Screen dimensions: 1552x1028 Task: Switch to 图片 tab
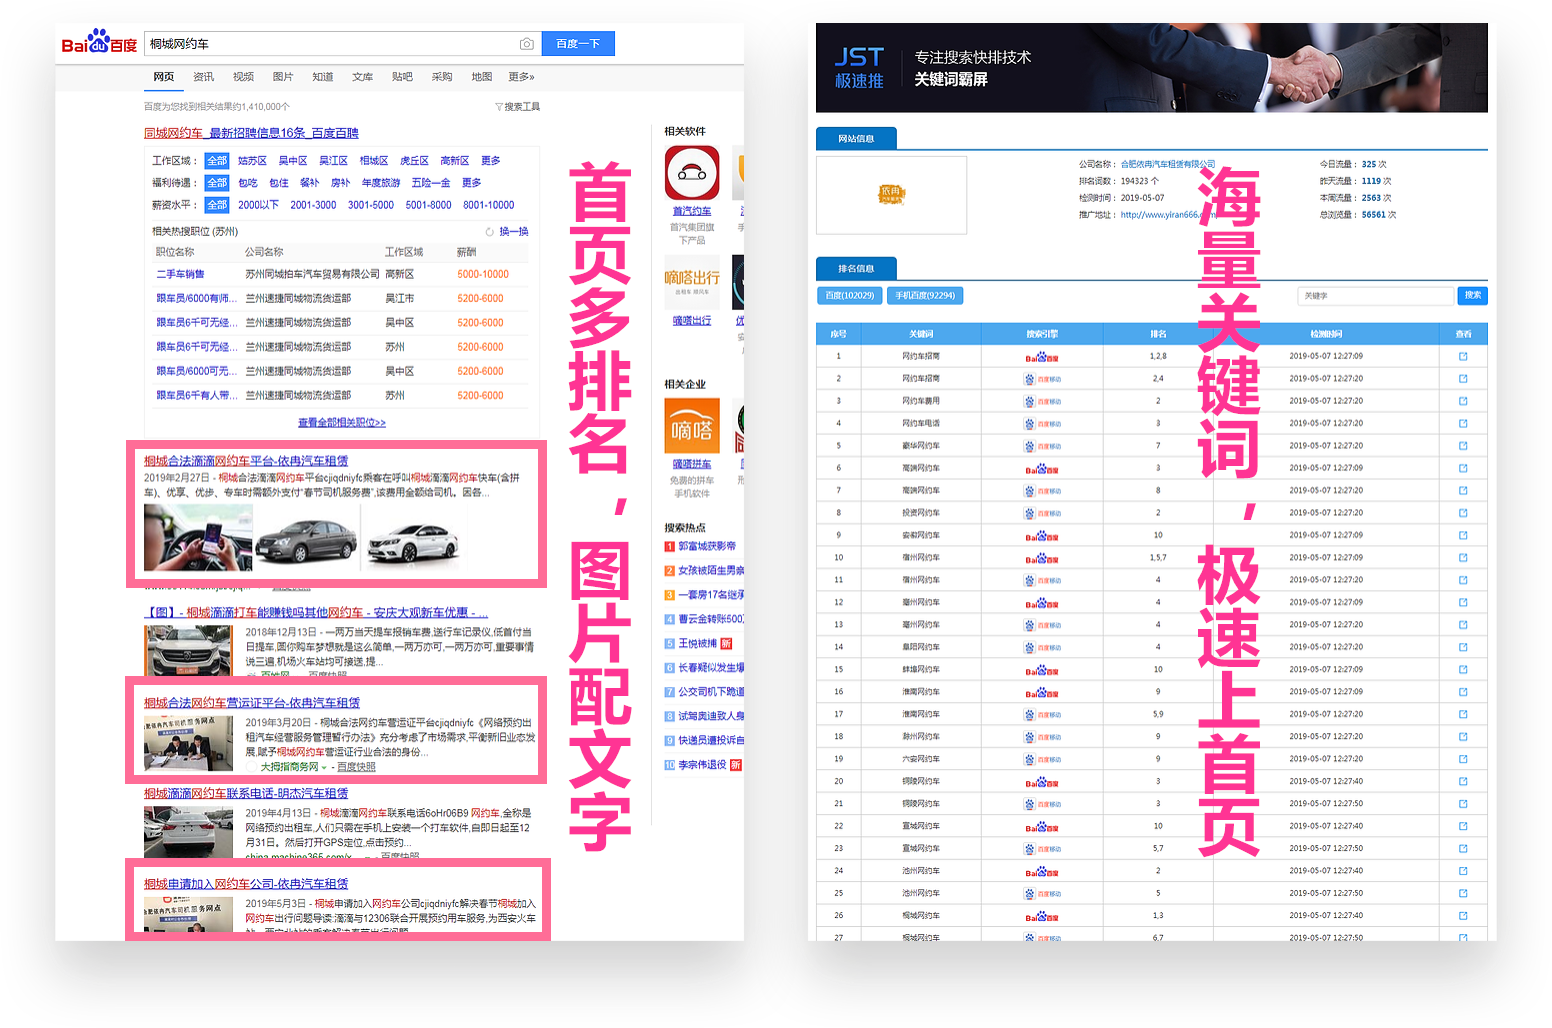click(283, 77)
